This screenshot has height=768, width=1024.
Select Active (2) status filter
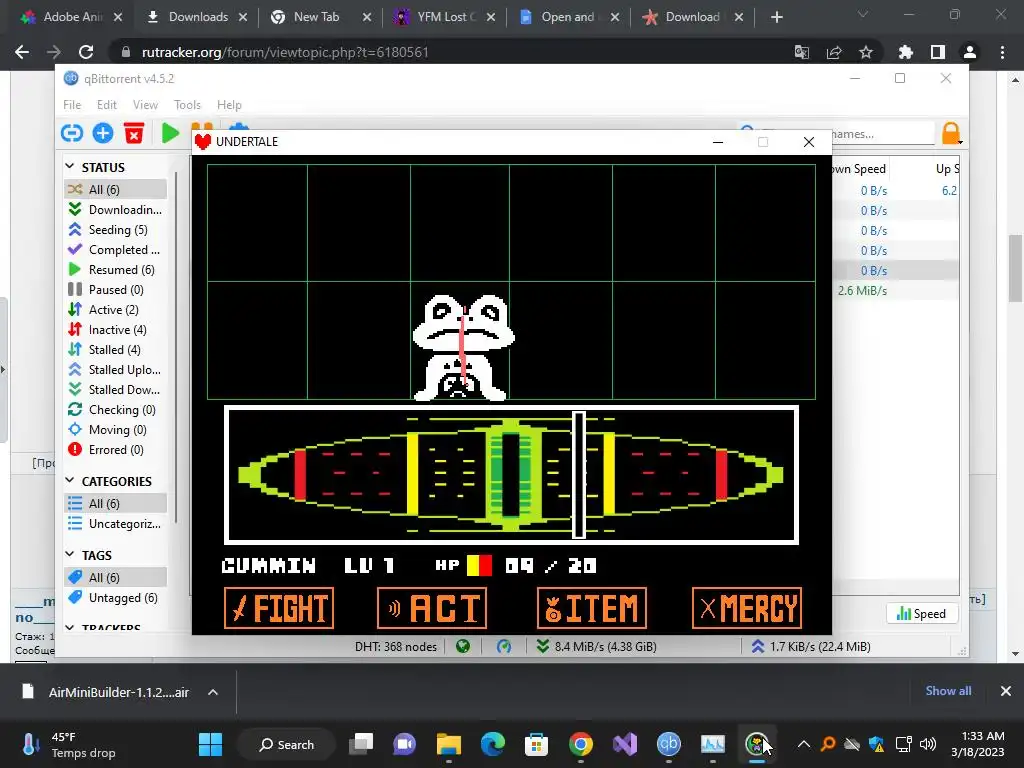pyautogui.click(x=115, y=310)
